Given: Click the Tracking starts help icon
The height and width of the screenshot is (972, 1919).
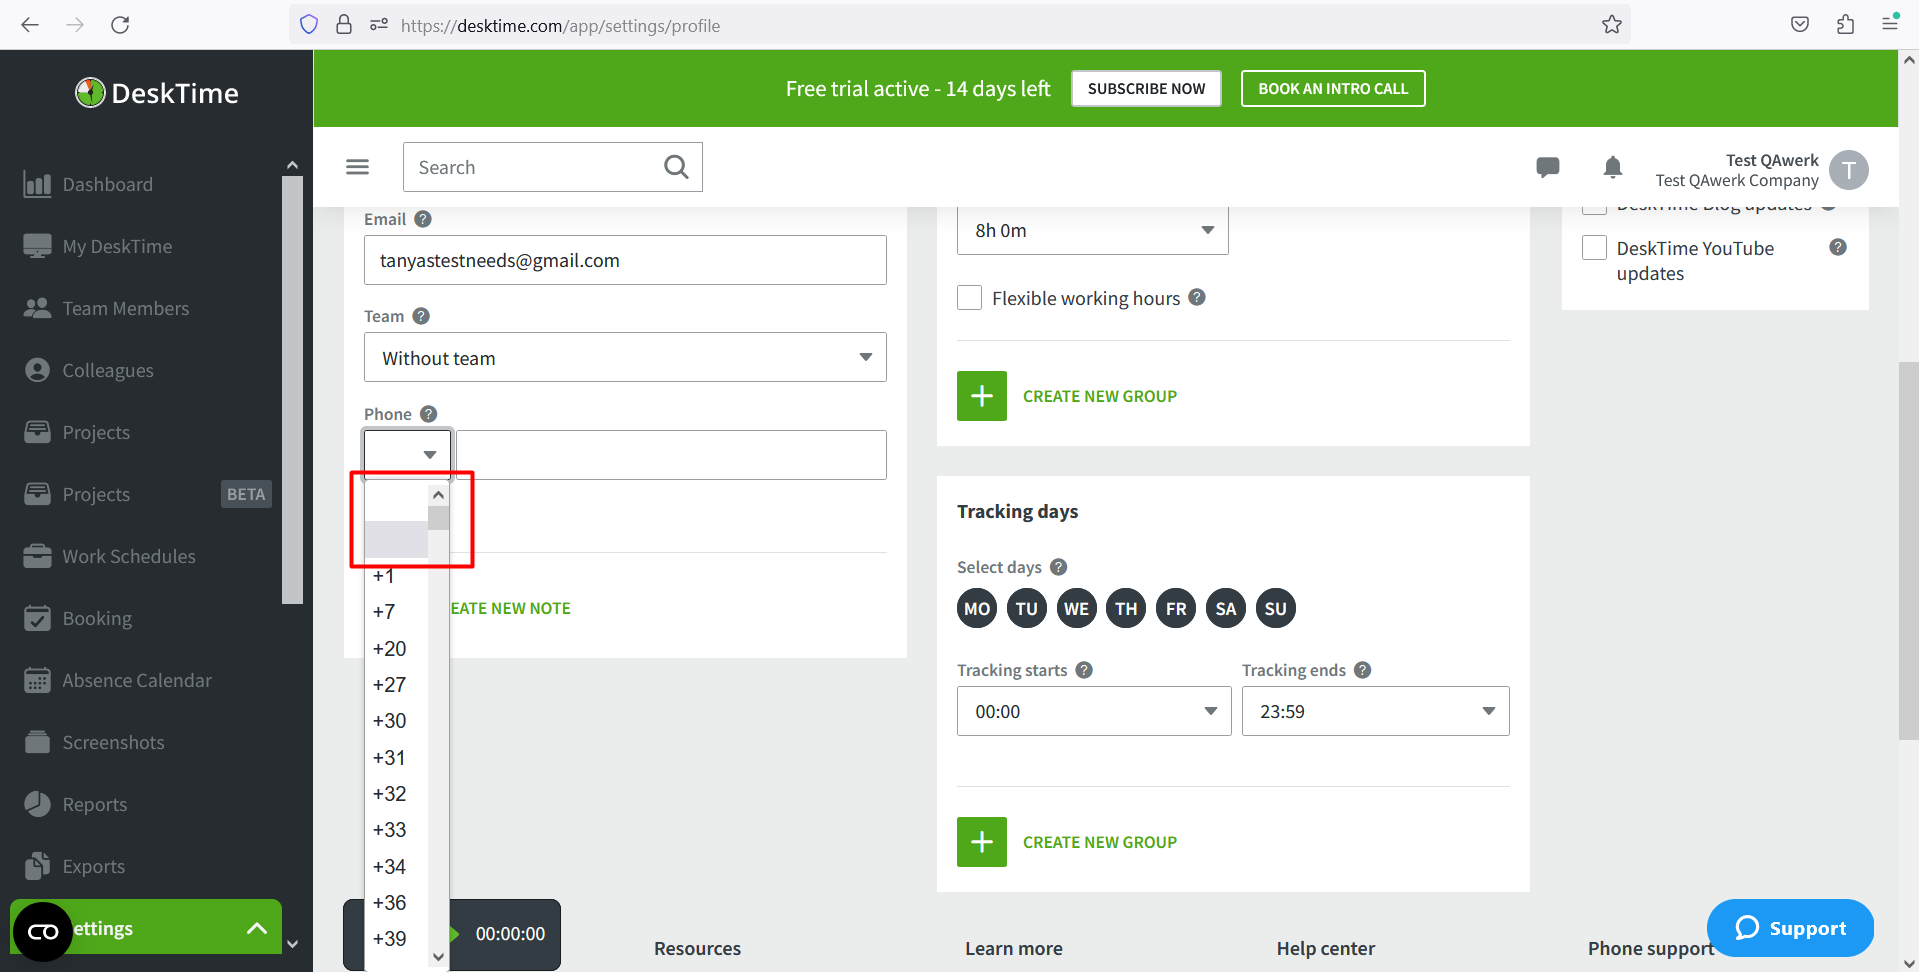Looking at the screenshot, I should 1084,670.
